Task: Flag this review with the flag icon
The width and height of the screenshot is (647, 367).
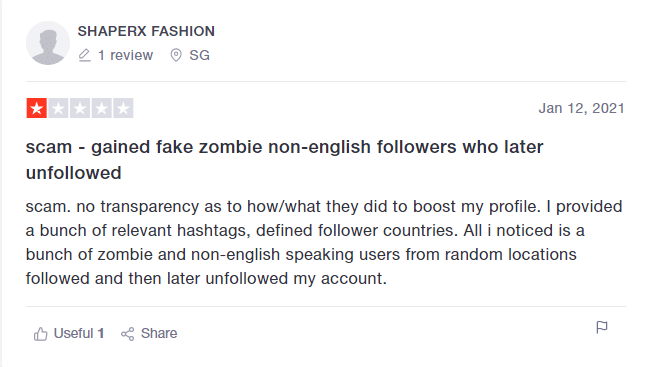Action: [602, 327]
